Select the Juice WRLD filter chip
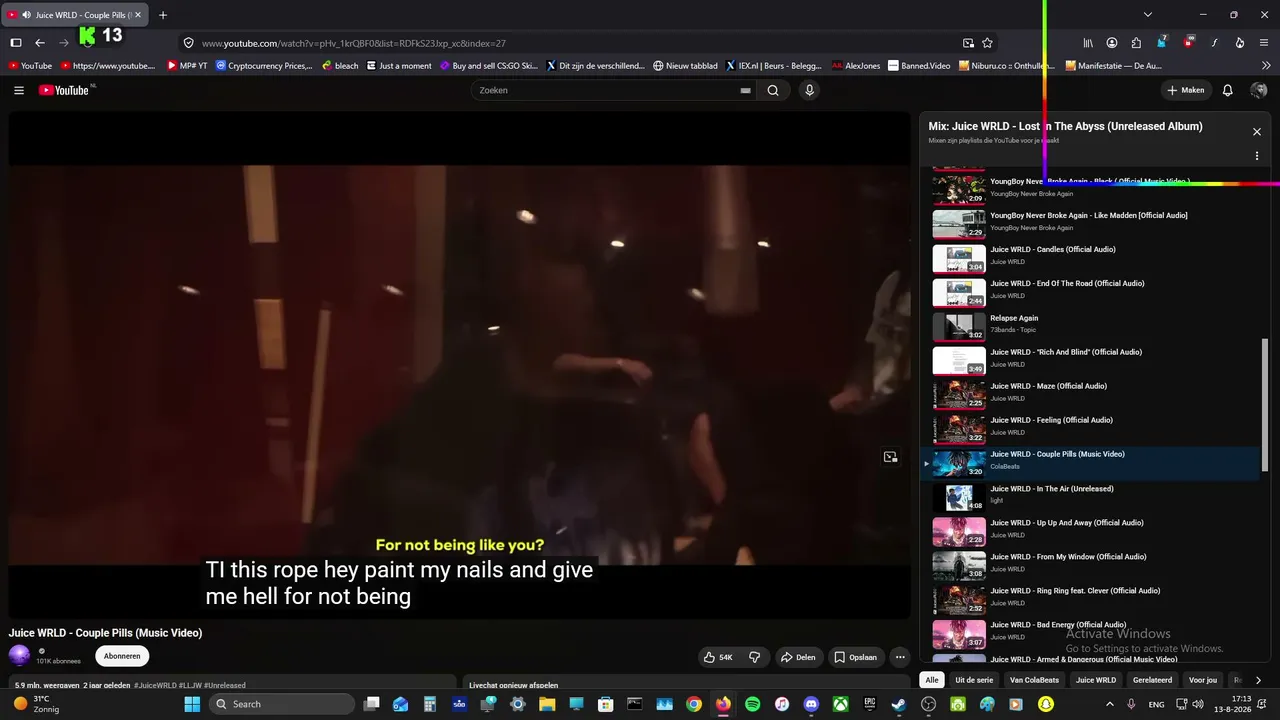Viewport: 1280px width, 720px height. [x=1096, y=680]
